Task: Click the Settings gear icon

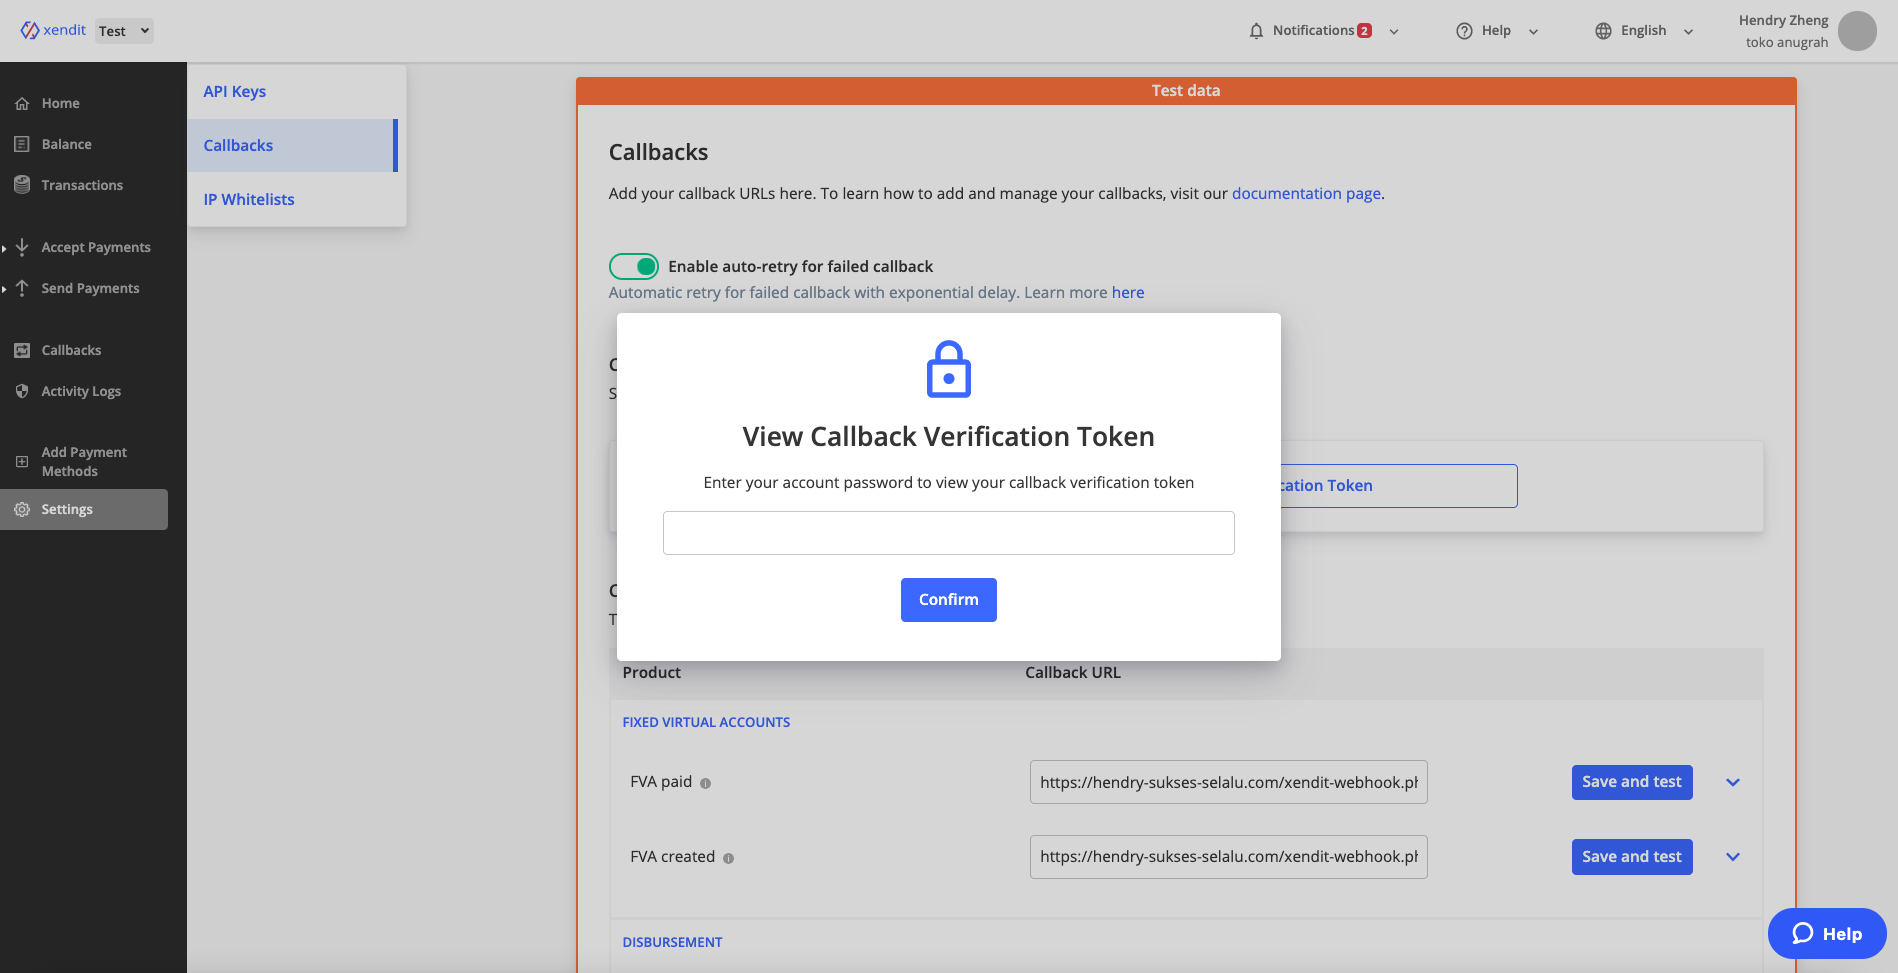Action: (x=22, y=509)
